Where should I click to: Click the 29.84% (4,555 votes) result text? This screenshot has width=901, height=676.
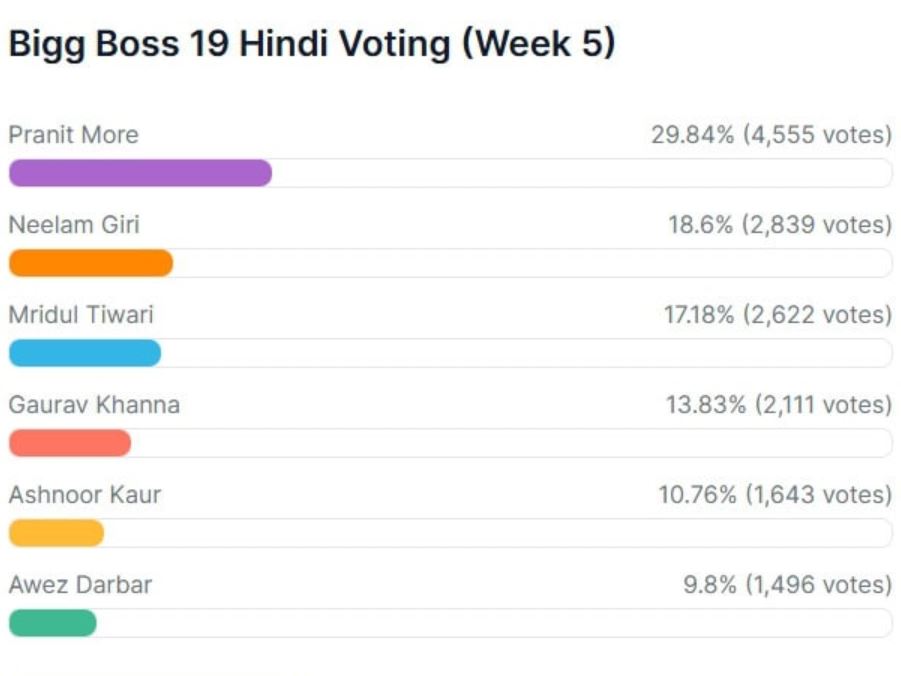(770, 135)
